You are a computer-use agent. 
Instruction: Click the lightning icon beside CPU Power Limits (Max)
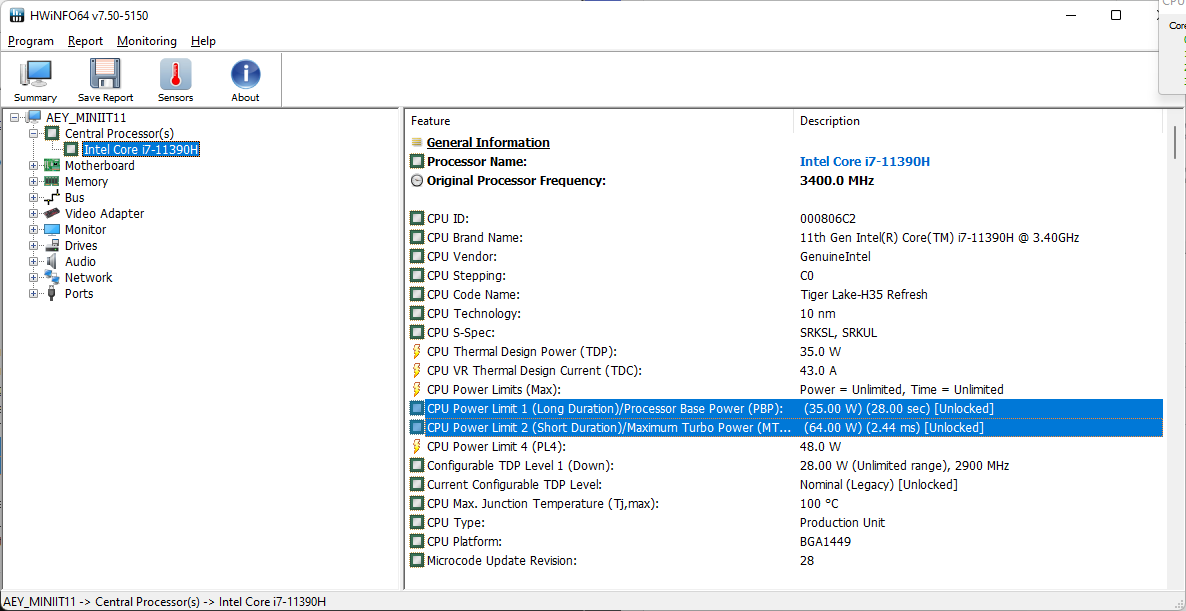(x=416, y=389)
